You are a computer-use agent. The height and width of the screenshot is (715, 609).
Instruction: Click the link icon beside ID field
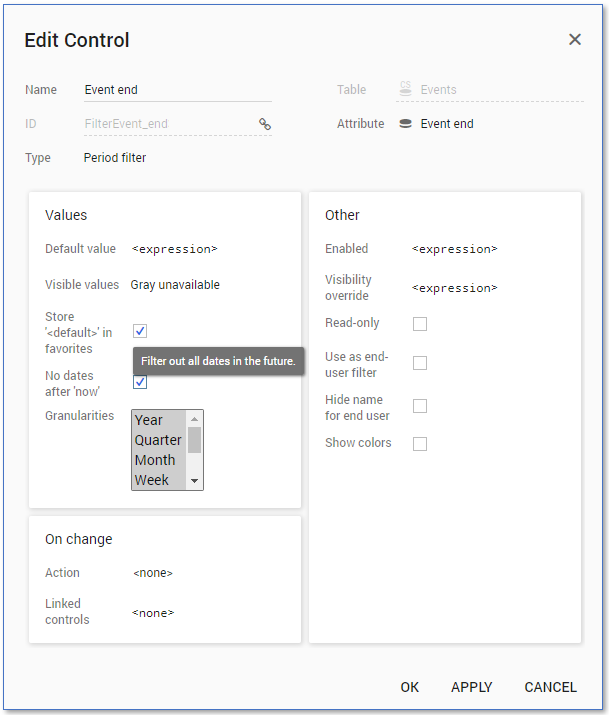coord(265,124)
